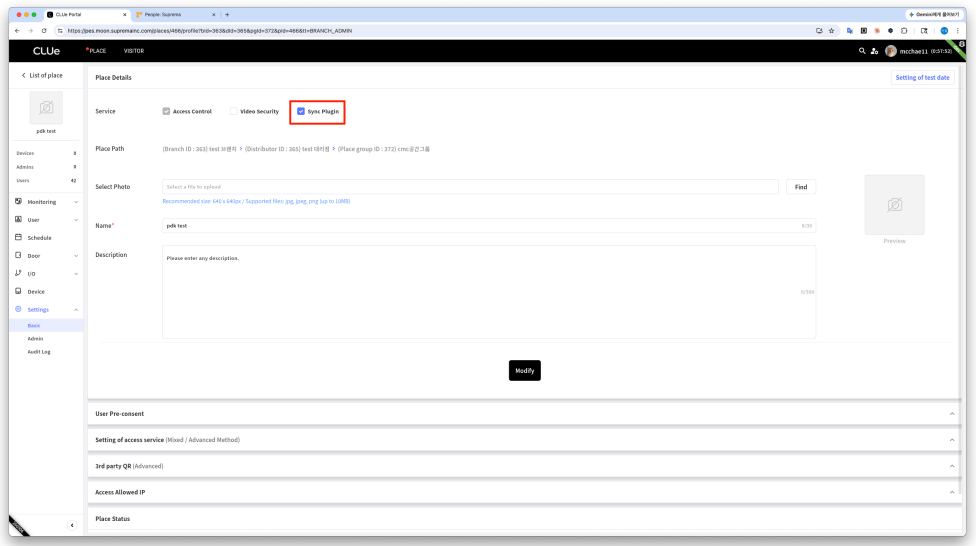This screenshot has height=546, width=976.
Task: Toggle the User Pre-consent section chevron
Action: click(952, 414)
